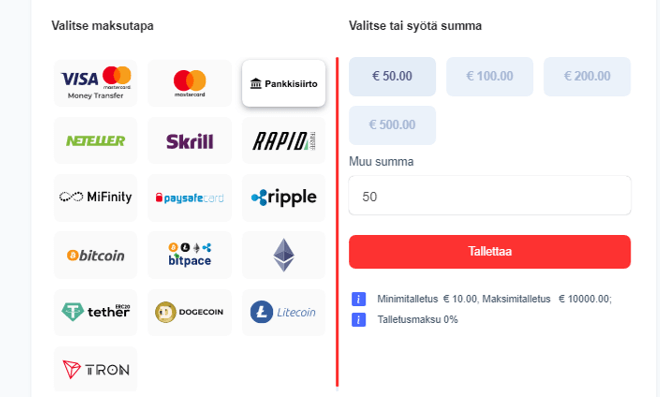Click the Muu summa amount field

tap(490, 196)
